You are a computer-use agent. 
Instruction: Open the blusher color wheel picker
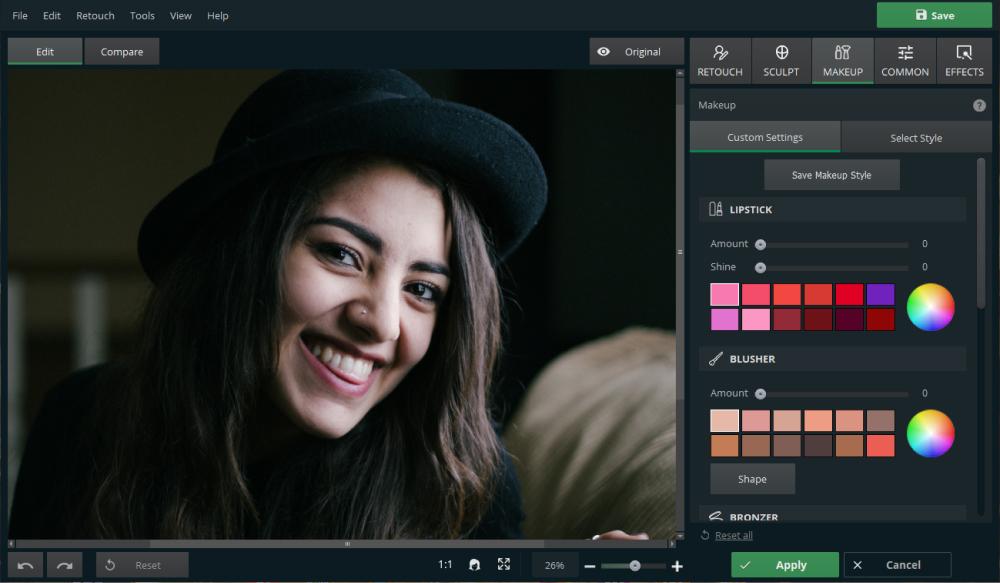tap(930, 433)
